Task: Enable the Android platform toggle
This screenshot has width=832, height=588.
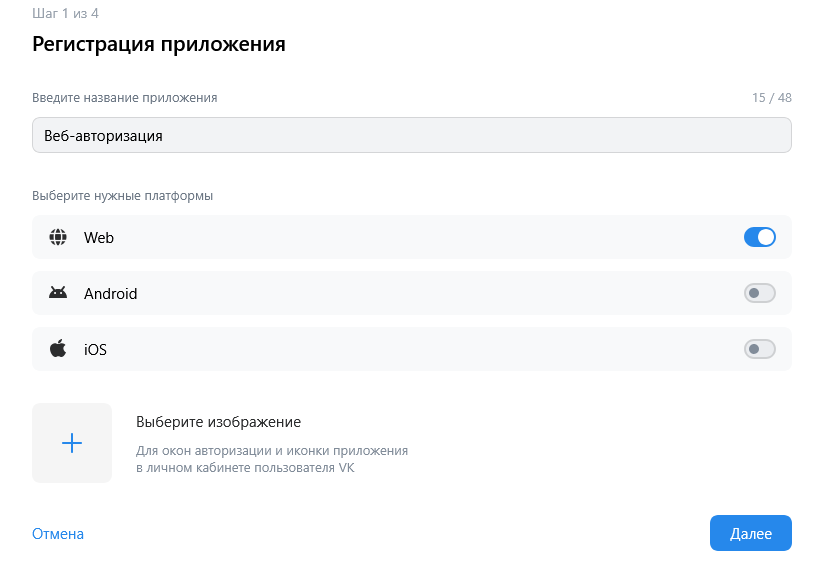Action: coord(760,293)
